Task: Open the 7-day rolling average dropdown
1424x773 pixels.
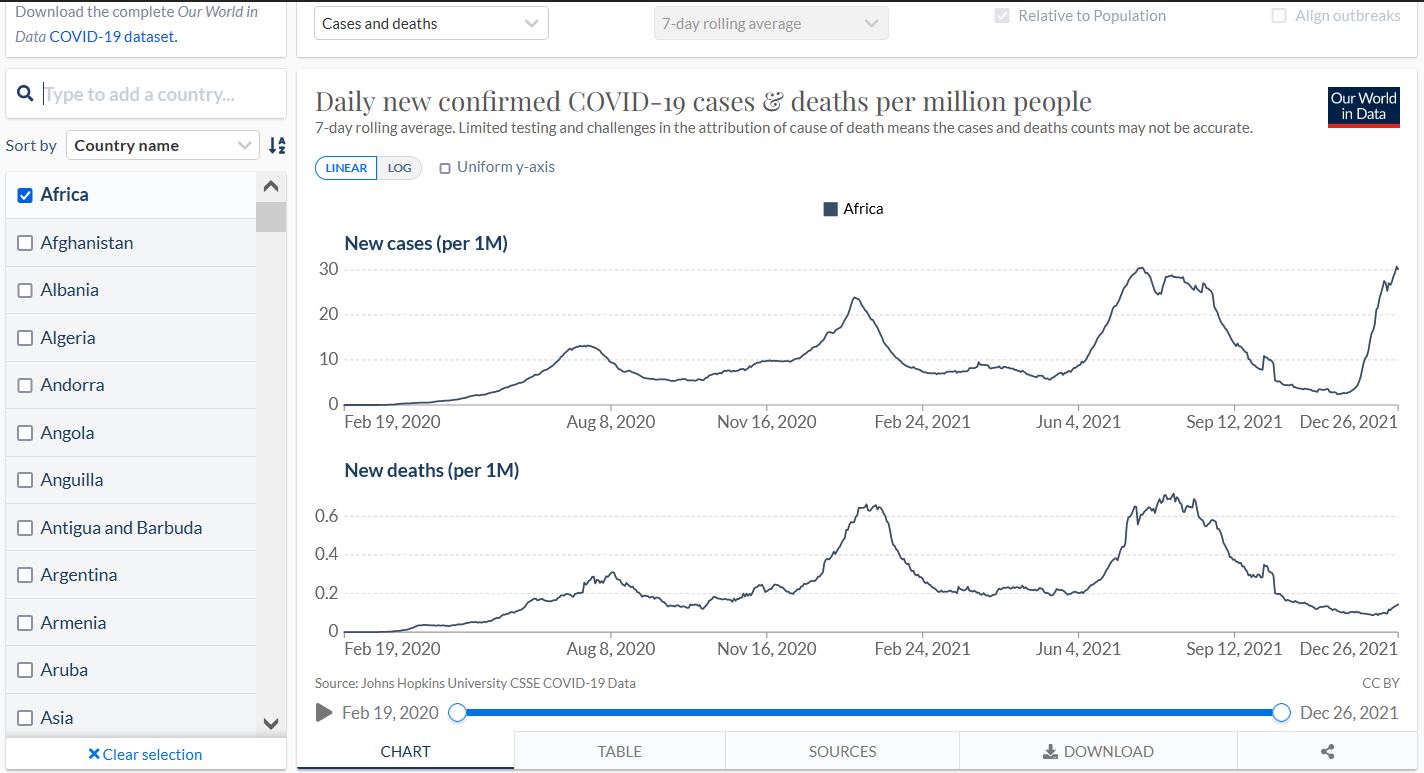Action: click(771, 24)
